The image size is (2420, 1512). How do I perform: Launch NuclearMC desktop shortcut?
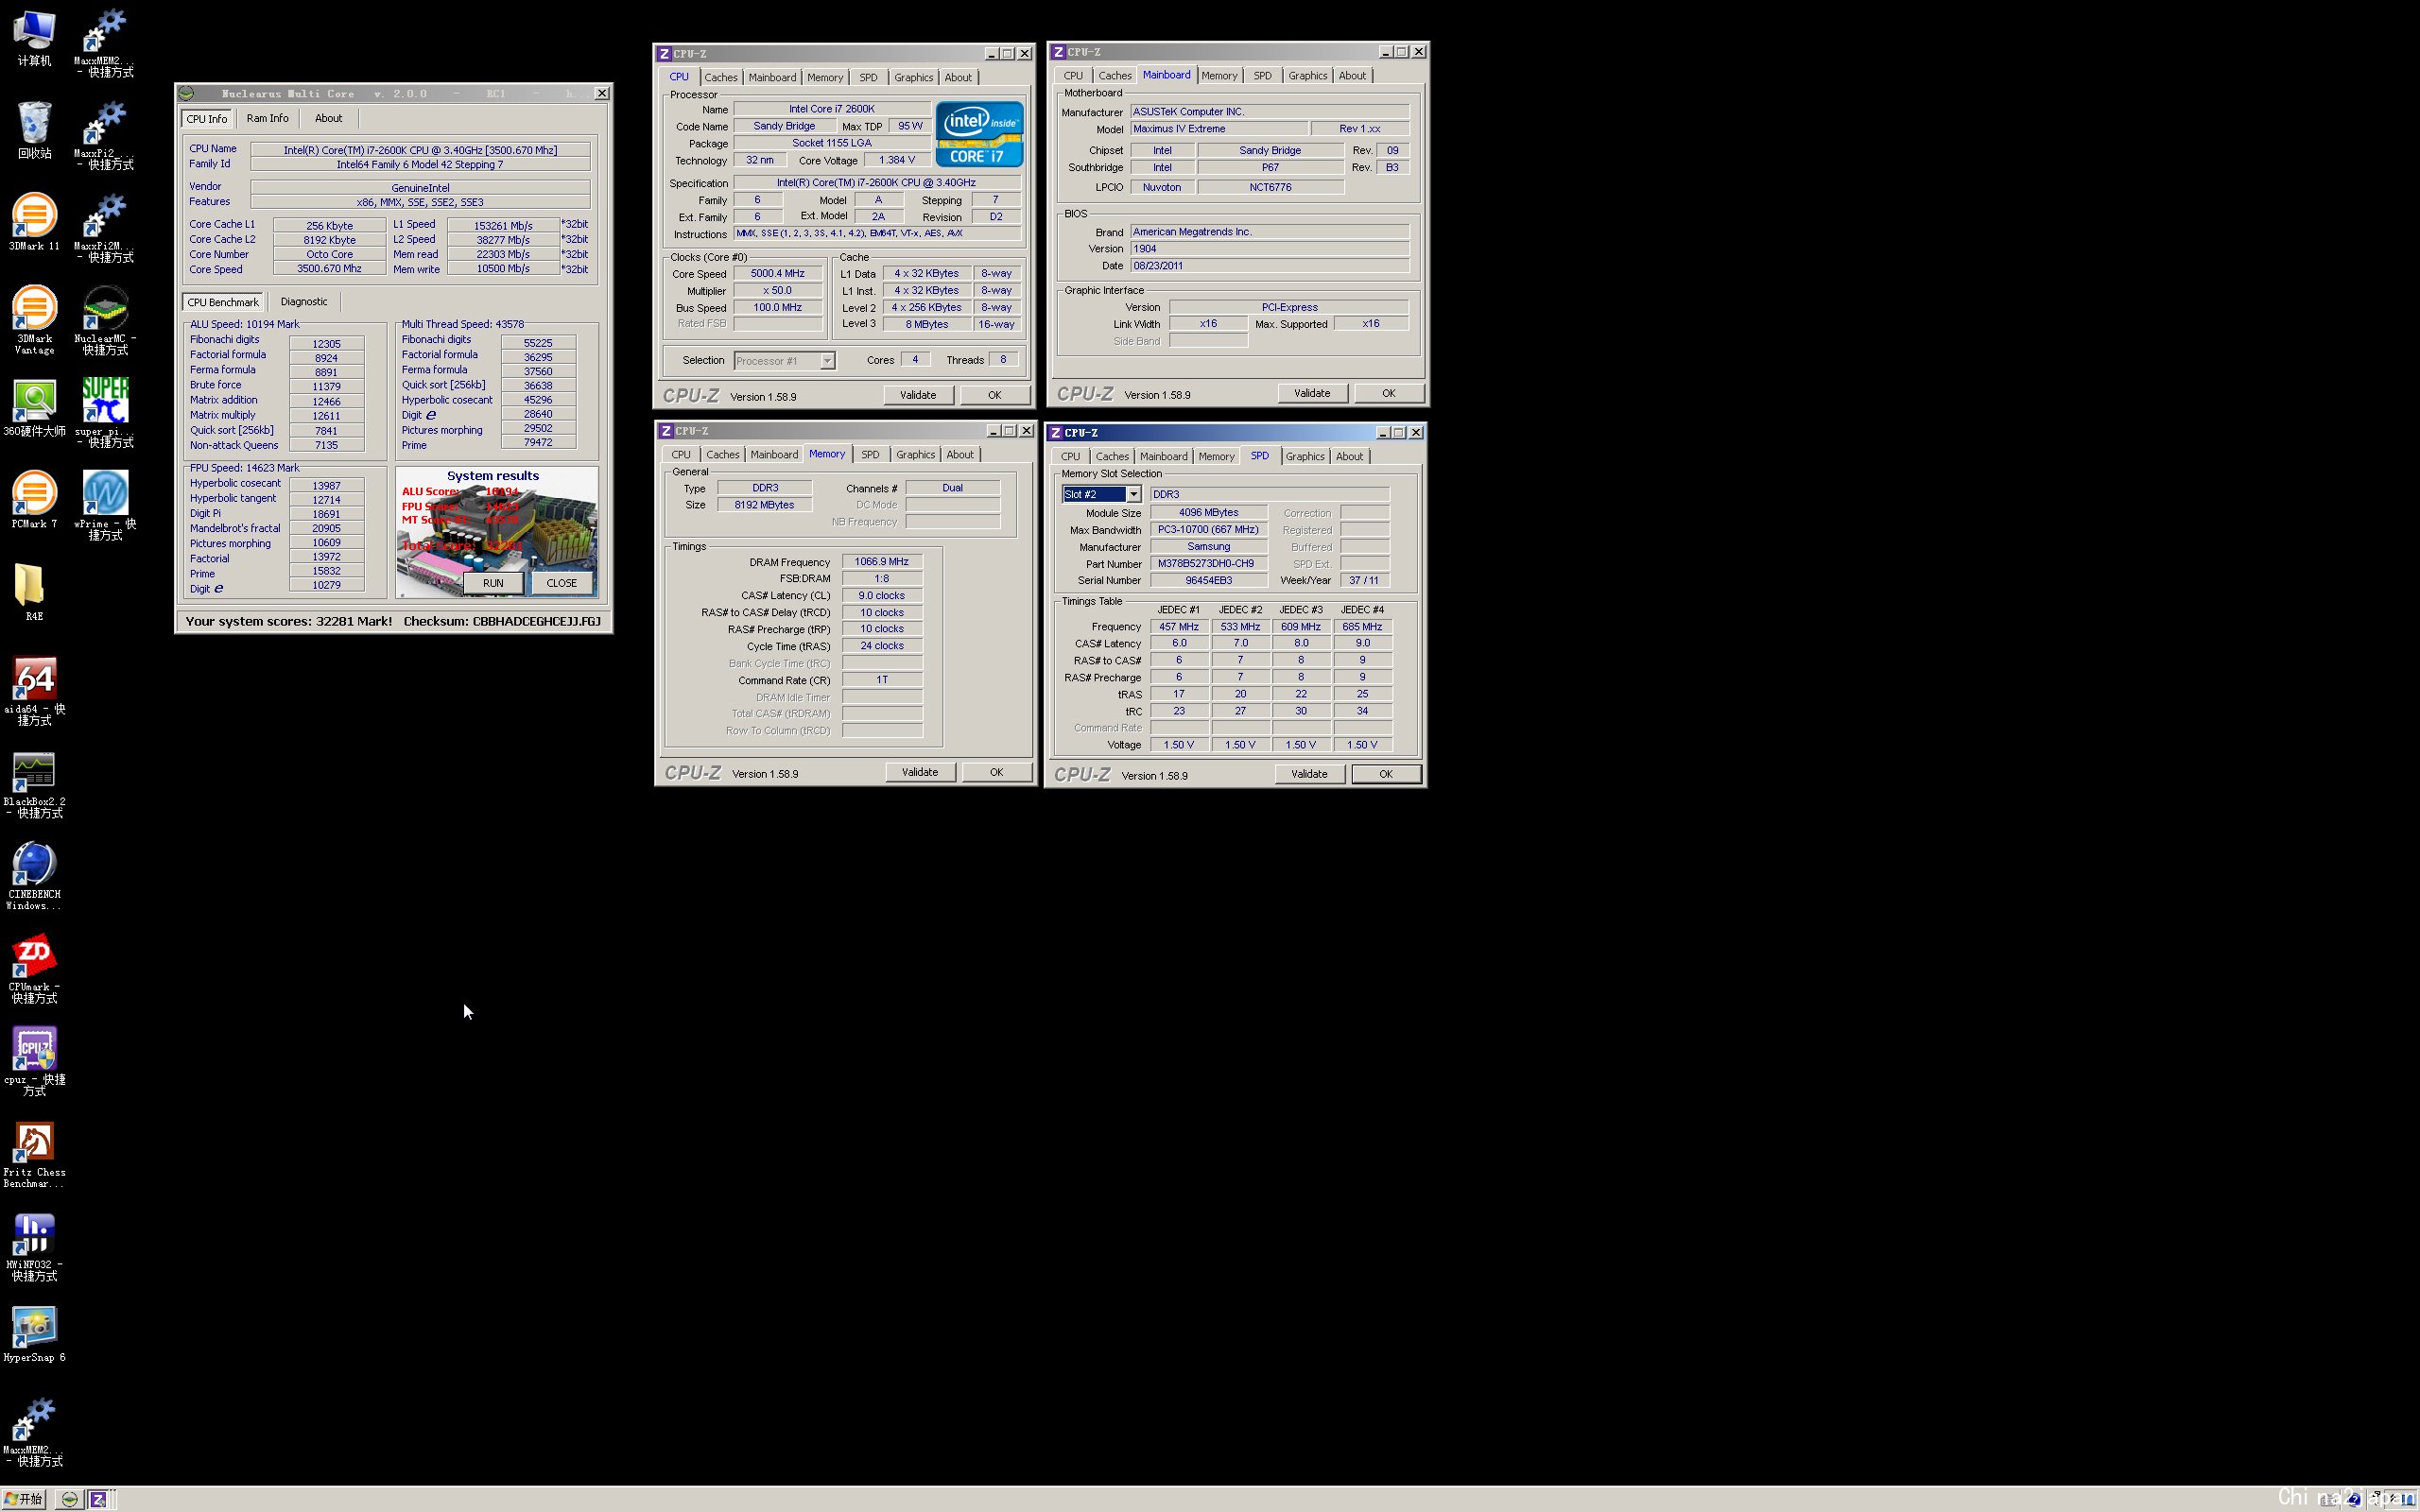(105, 320)
